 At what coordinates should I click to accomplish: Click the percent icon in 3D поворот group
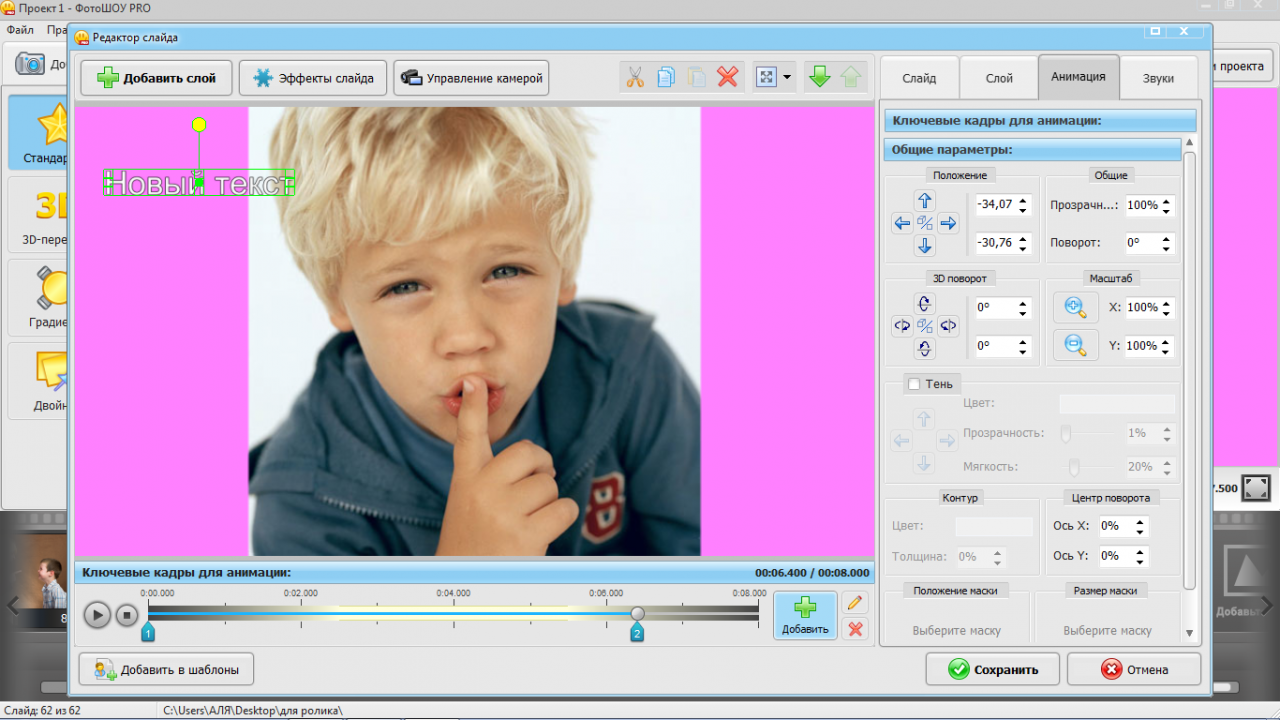[x=925, y=326]
